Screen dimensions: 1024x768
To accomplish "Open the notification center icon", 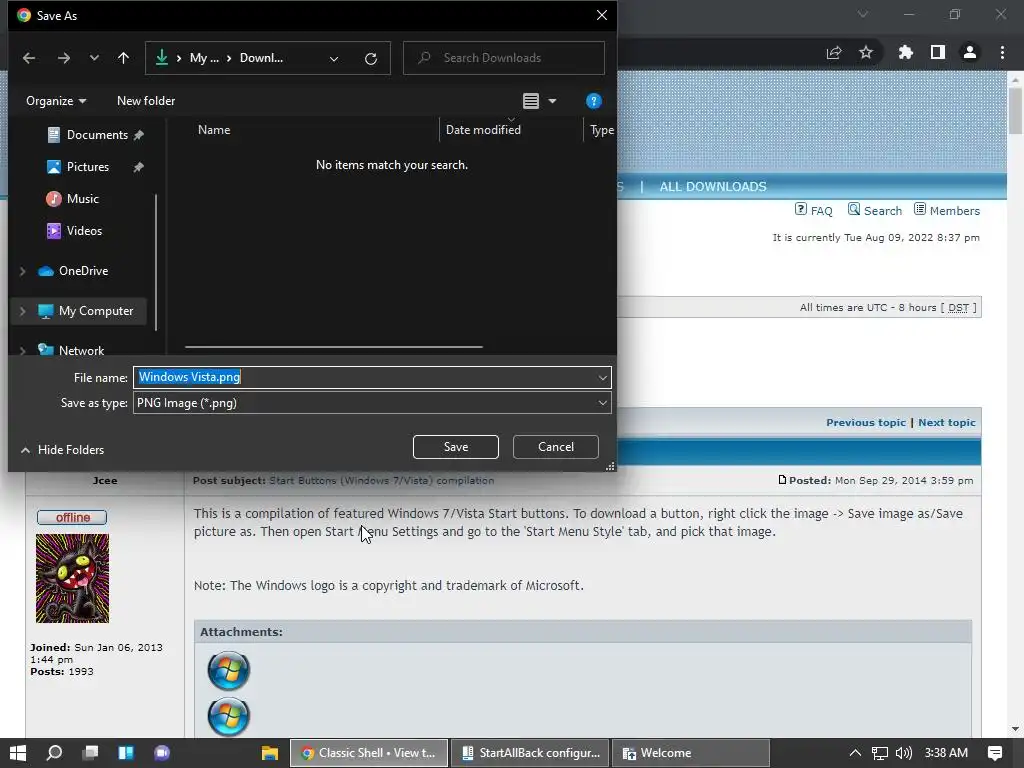I will tap(995, 753).
